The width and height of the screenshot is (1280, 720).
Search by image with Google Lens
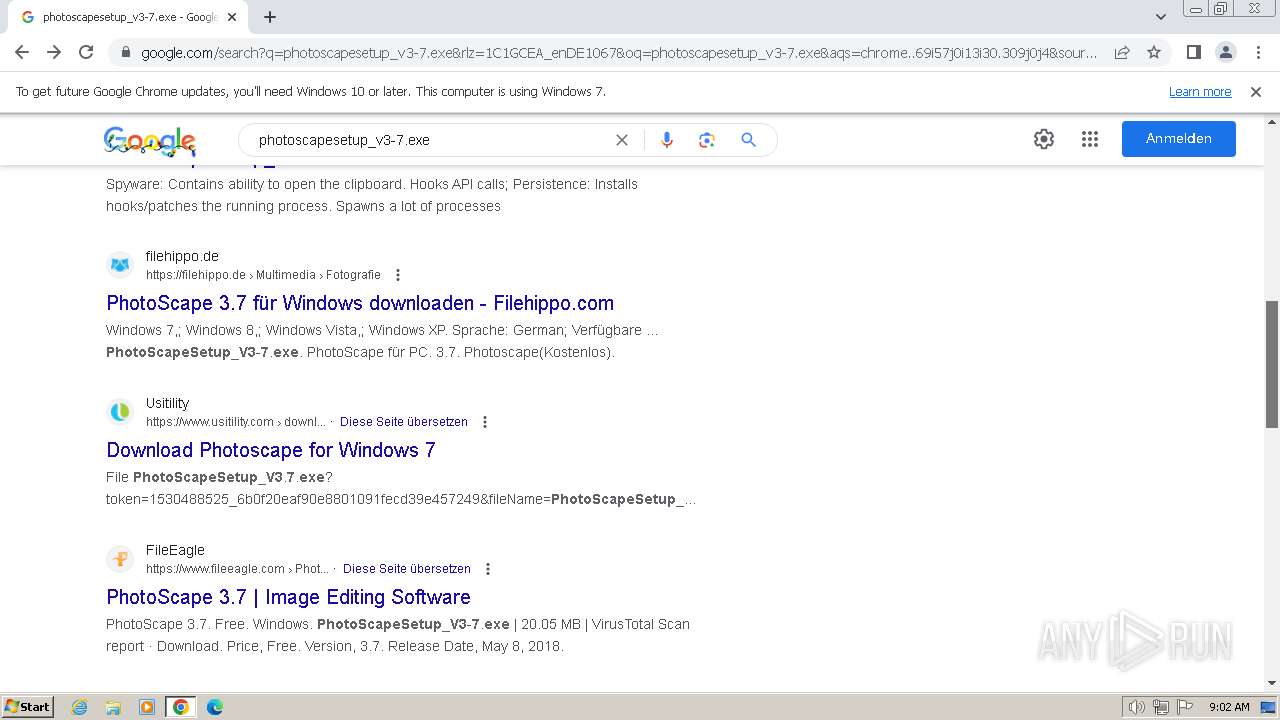click(x=707, y=140)
